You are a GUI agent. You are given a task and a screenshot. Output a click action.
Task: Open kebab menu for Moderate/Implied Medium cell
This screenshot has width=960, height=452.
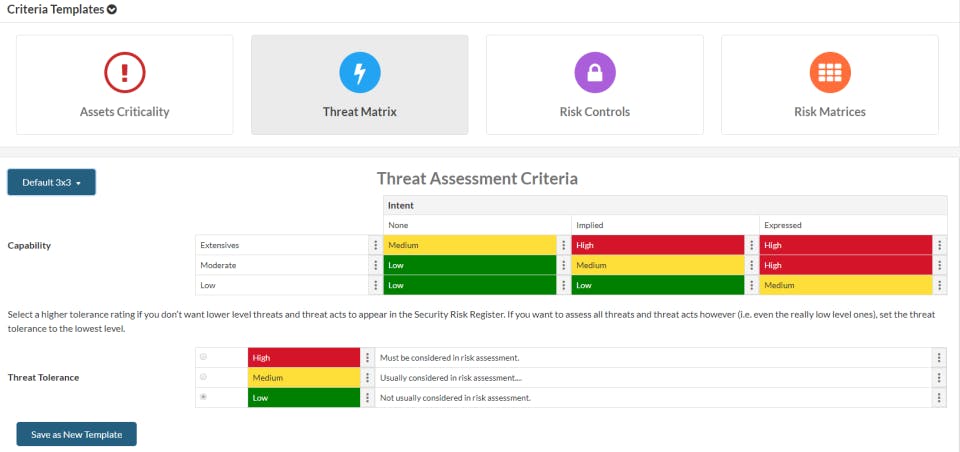(751, 265)
